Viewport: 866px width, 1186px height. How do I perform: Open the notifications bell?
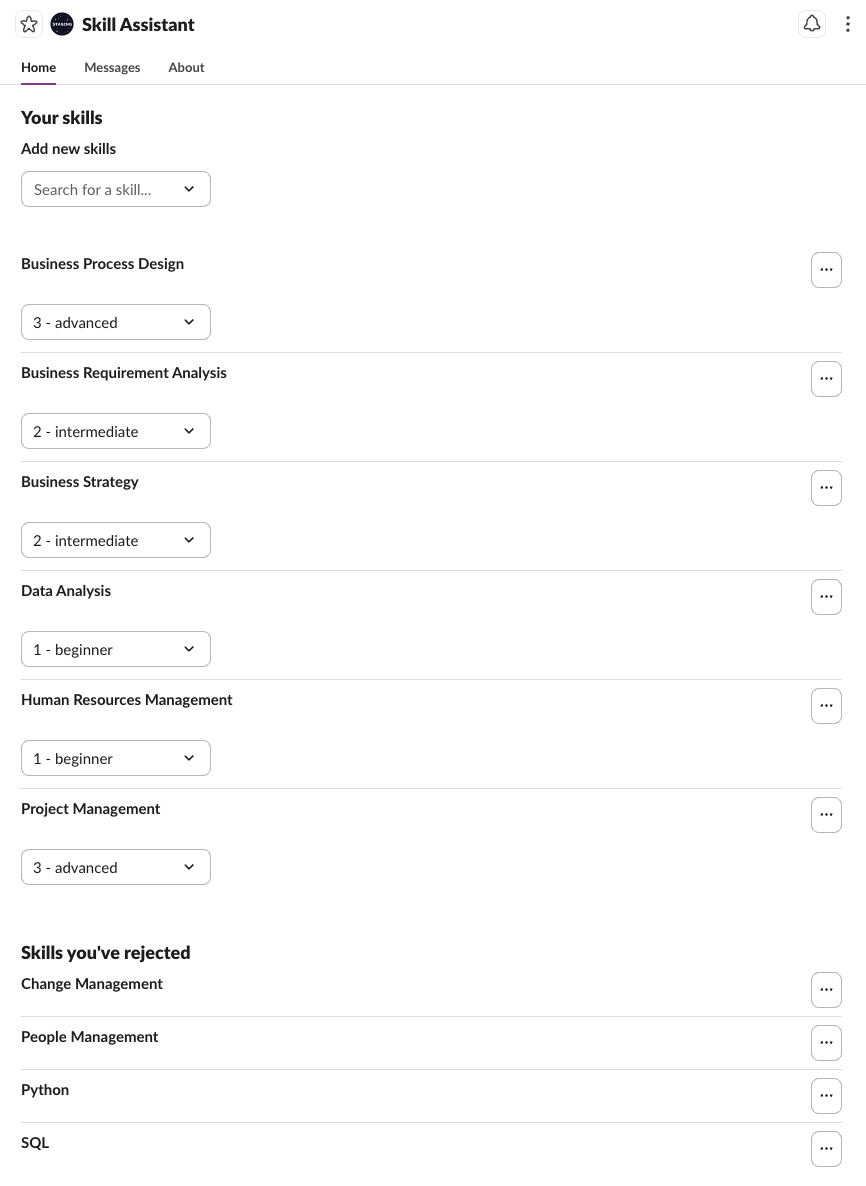(812, 24)
